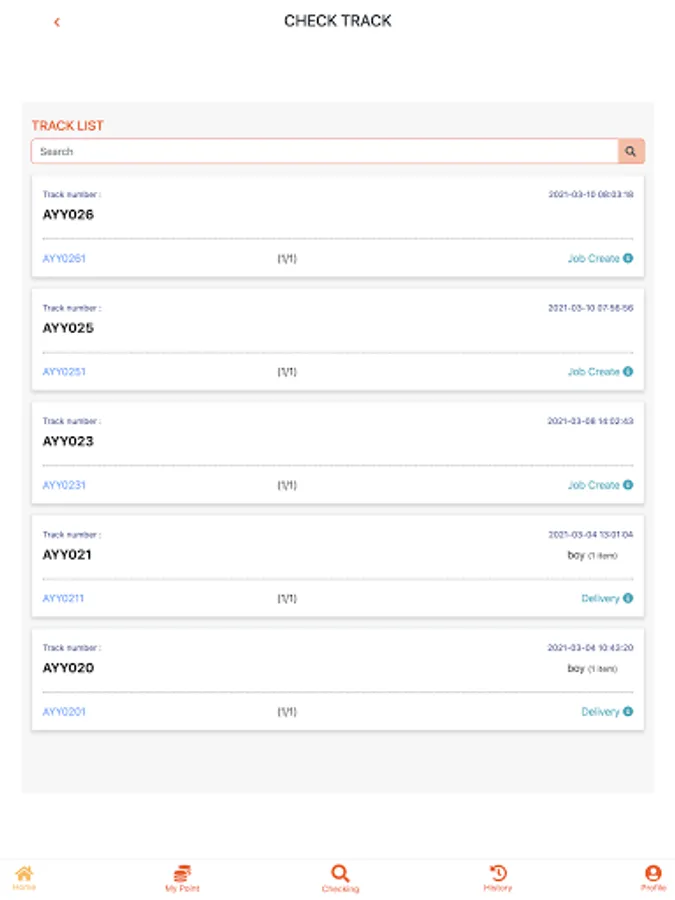
Task: Open the AYY0251 tracking link
Action: click(64, 372)
